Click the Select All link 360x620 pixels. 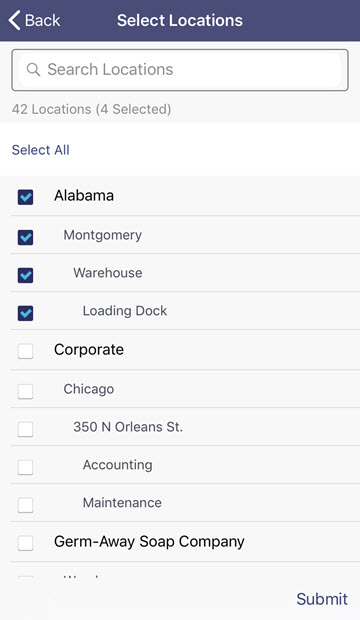tap(41, 150)
